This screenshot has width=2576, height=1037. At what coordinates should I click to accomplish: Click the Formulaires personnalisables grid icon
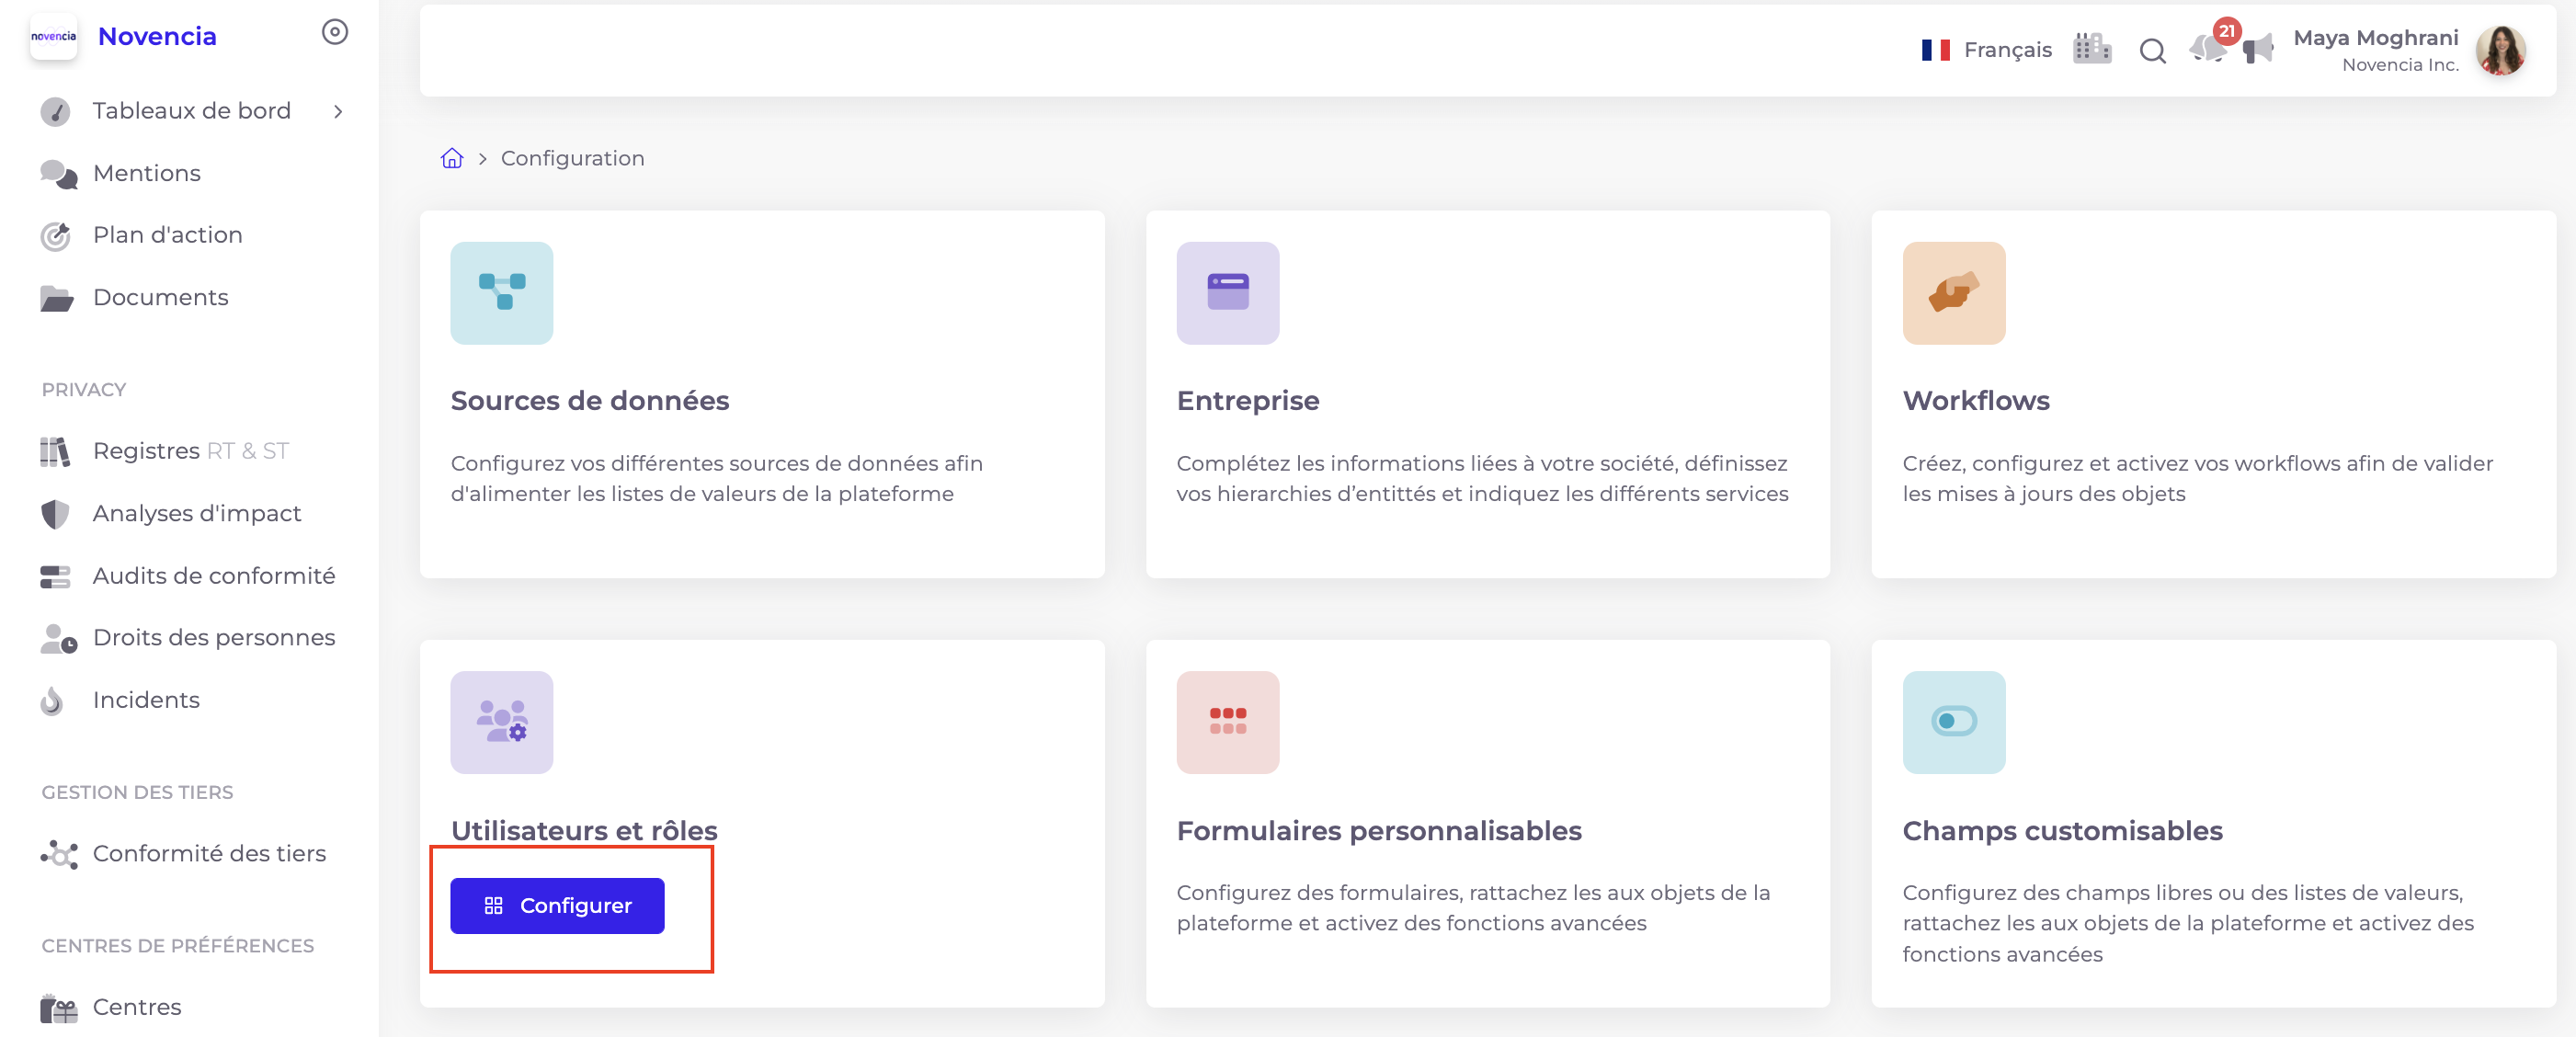[1227, 722]
